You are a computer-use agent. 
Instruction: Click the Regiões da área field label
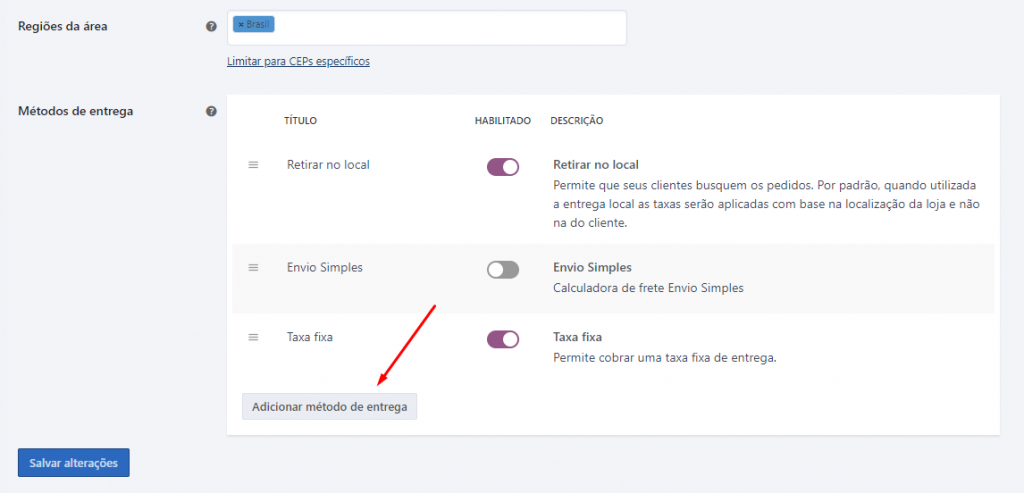63,27
